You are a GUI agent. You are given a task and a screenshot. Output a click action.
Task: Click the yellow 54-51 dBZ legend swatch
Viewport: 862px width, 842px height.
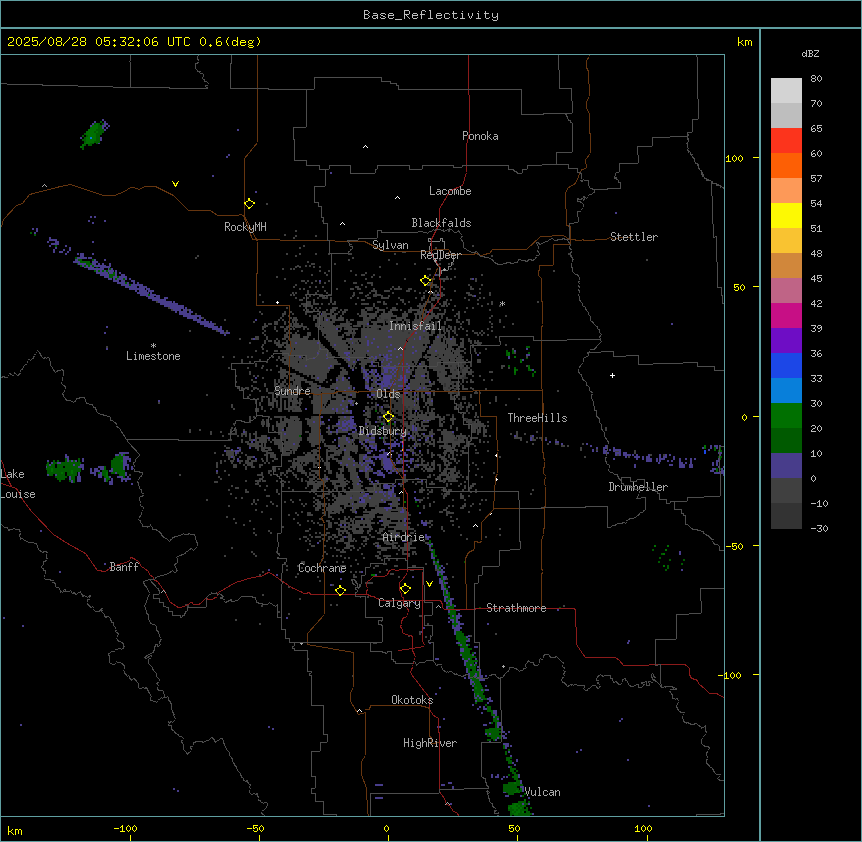click(786, 215)
